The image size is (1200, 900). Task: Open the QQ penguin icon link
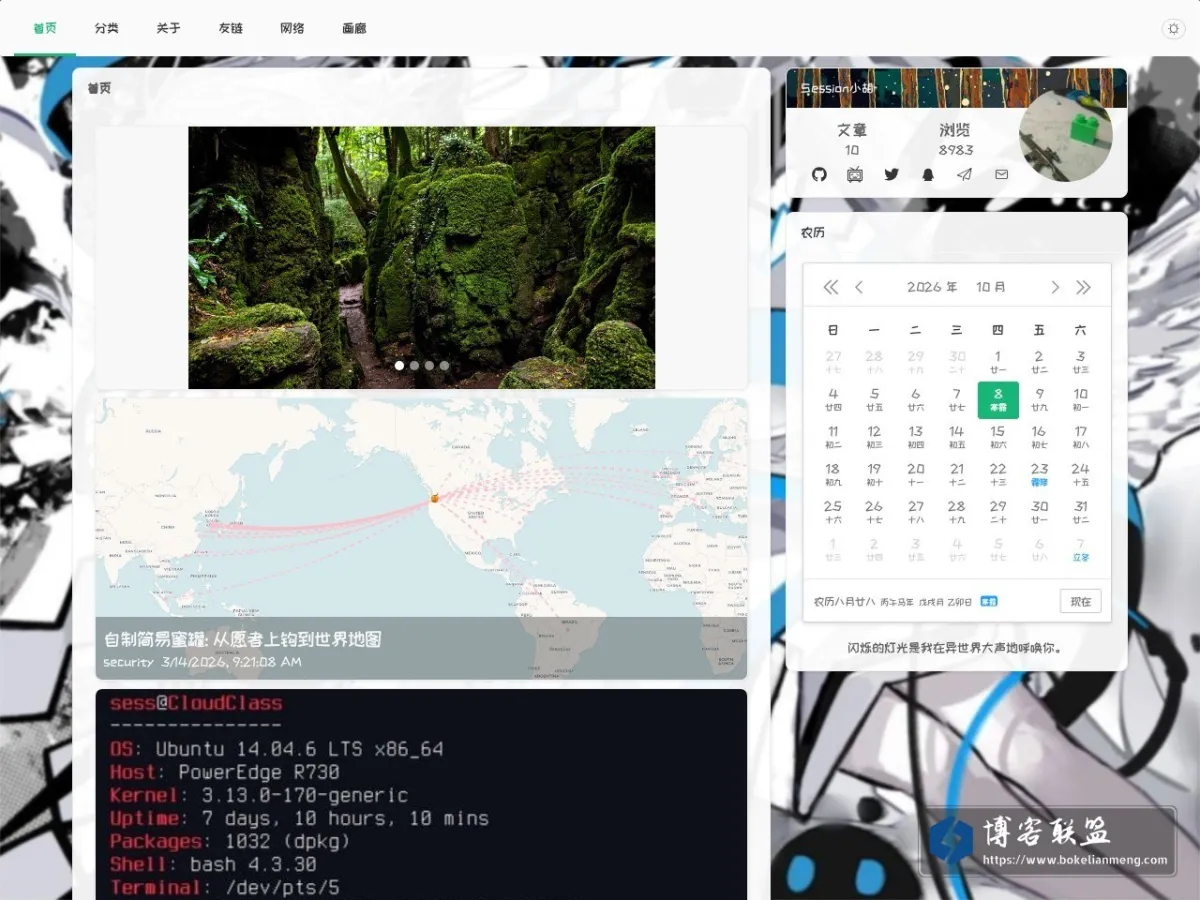click(x=928, y=174)
